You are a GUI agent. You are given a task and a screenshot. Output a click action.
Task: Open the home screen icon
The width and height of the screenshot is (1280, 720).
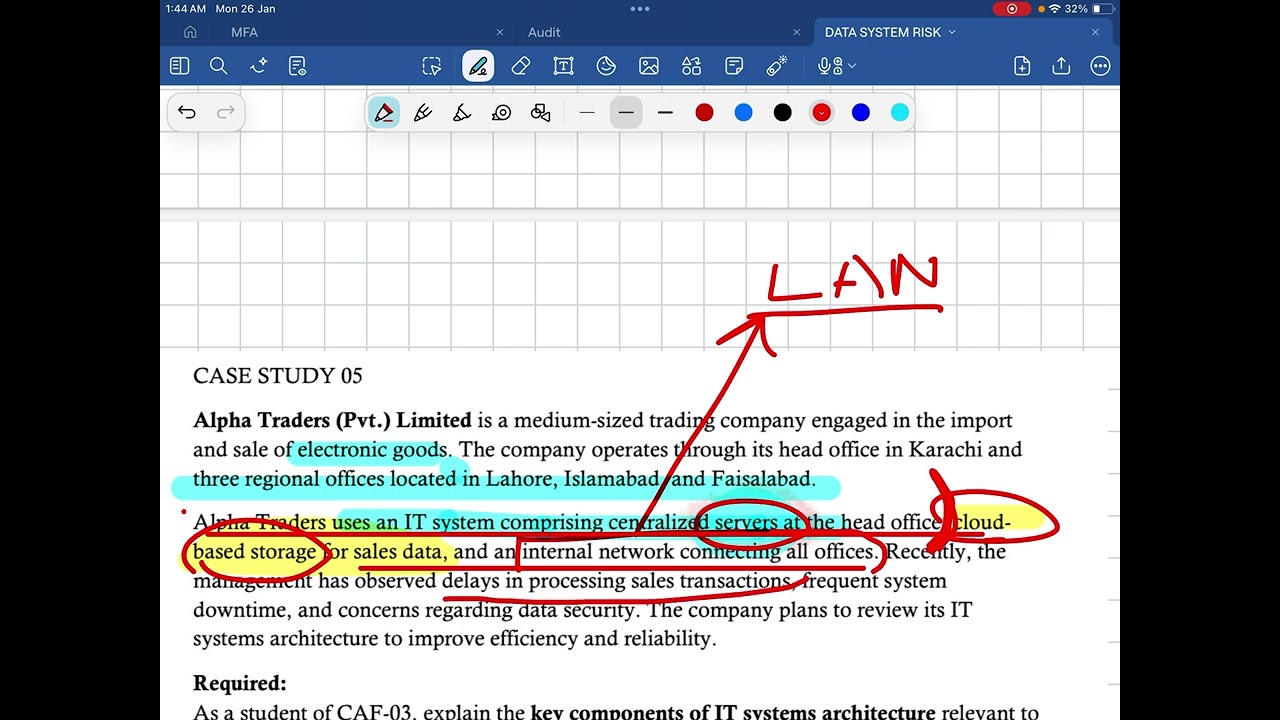point(190,32)
